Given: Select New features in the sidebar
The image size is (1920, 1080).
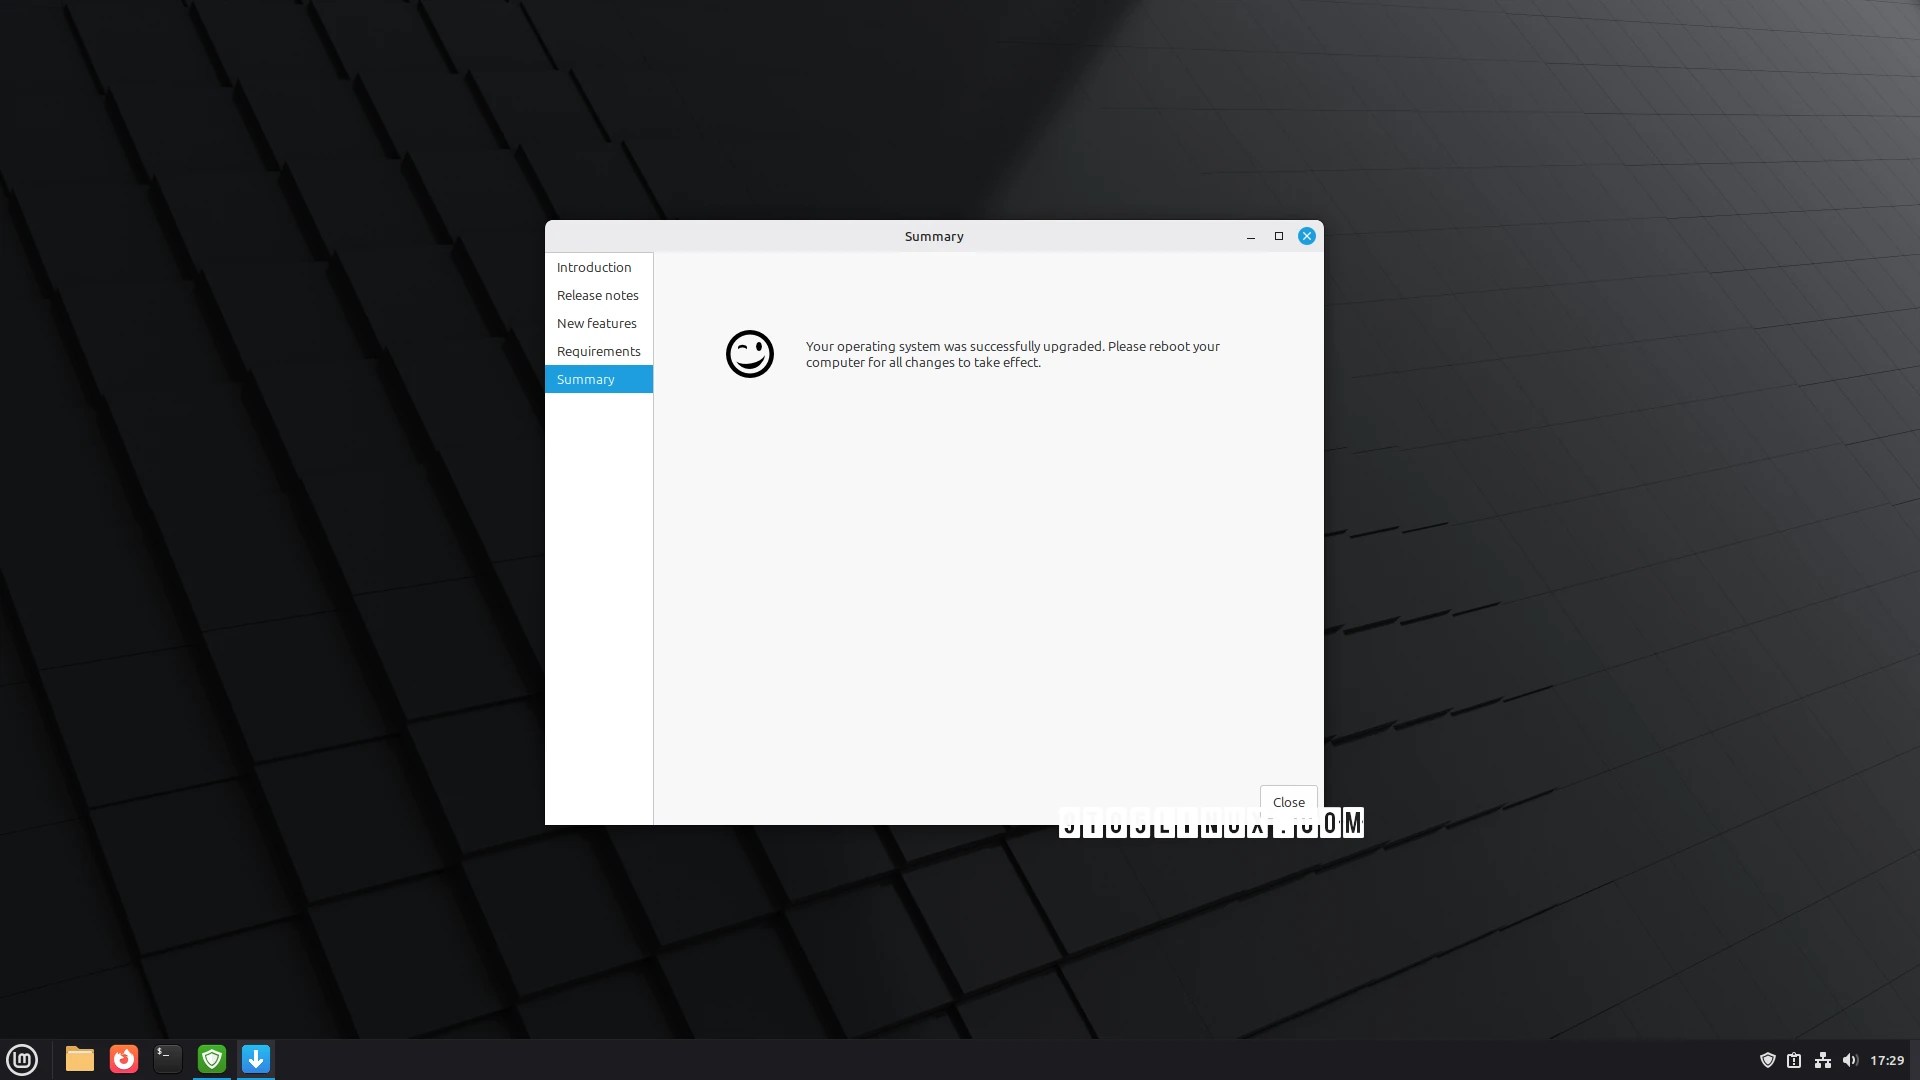Looking at the screenshot, I should [x=596, y=323].
